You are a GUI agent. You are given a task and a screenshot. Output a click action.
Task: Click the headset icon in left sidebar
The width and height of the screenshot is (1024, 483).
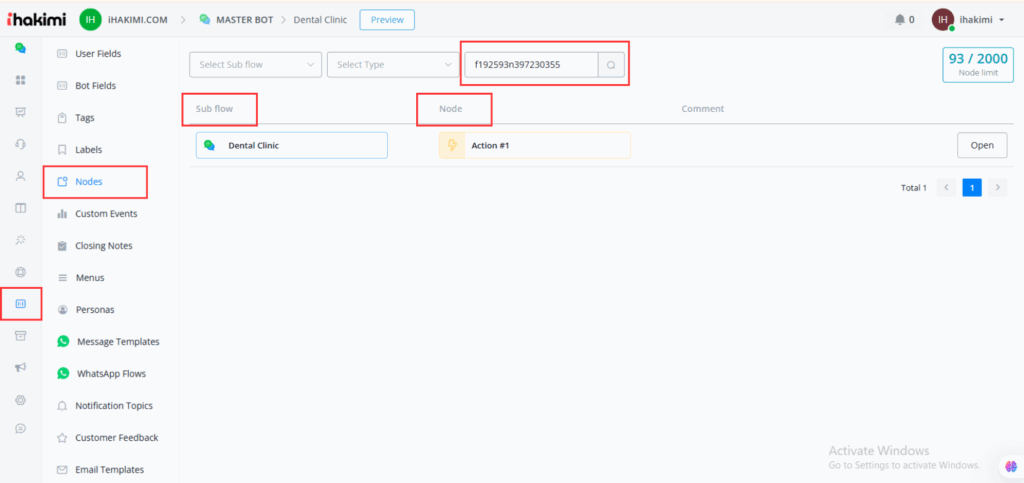pos(20,144)
